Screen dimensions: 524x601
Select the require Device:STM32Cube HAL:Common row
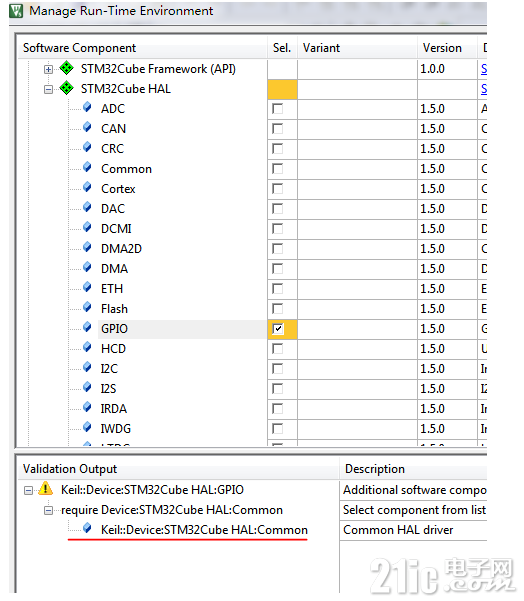tap(172, 510)
